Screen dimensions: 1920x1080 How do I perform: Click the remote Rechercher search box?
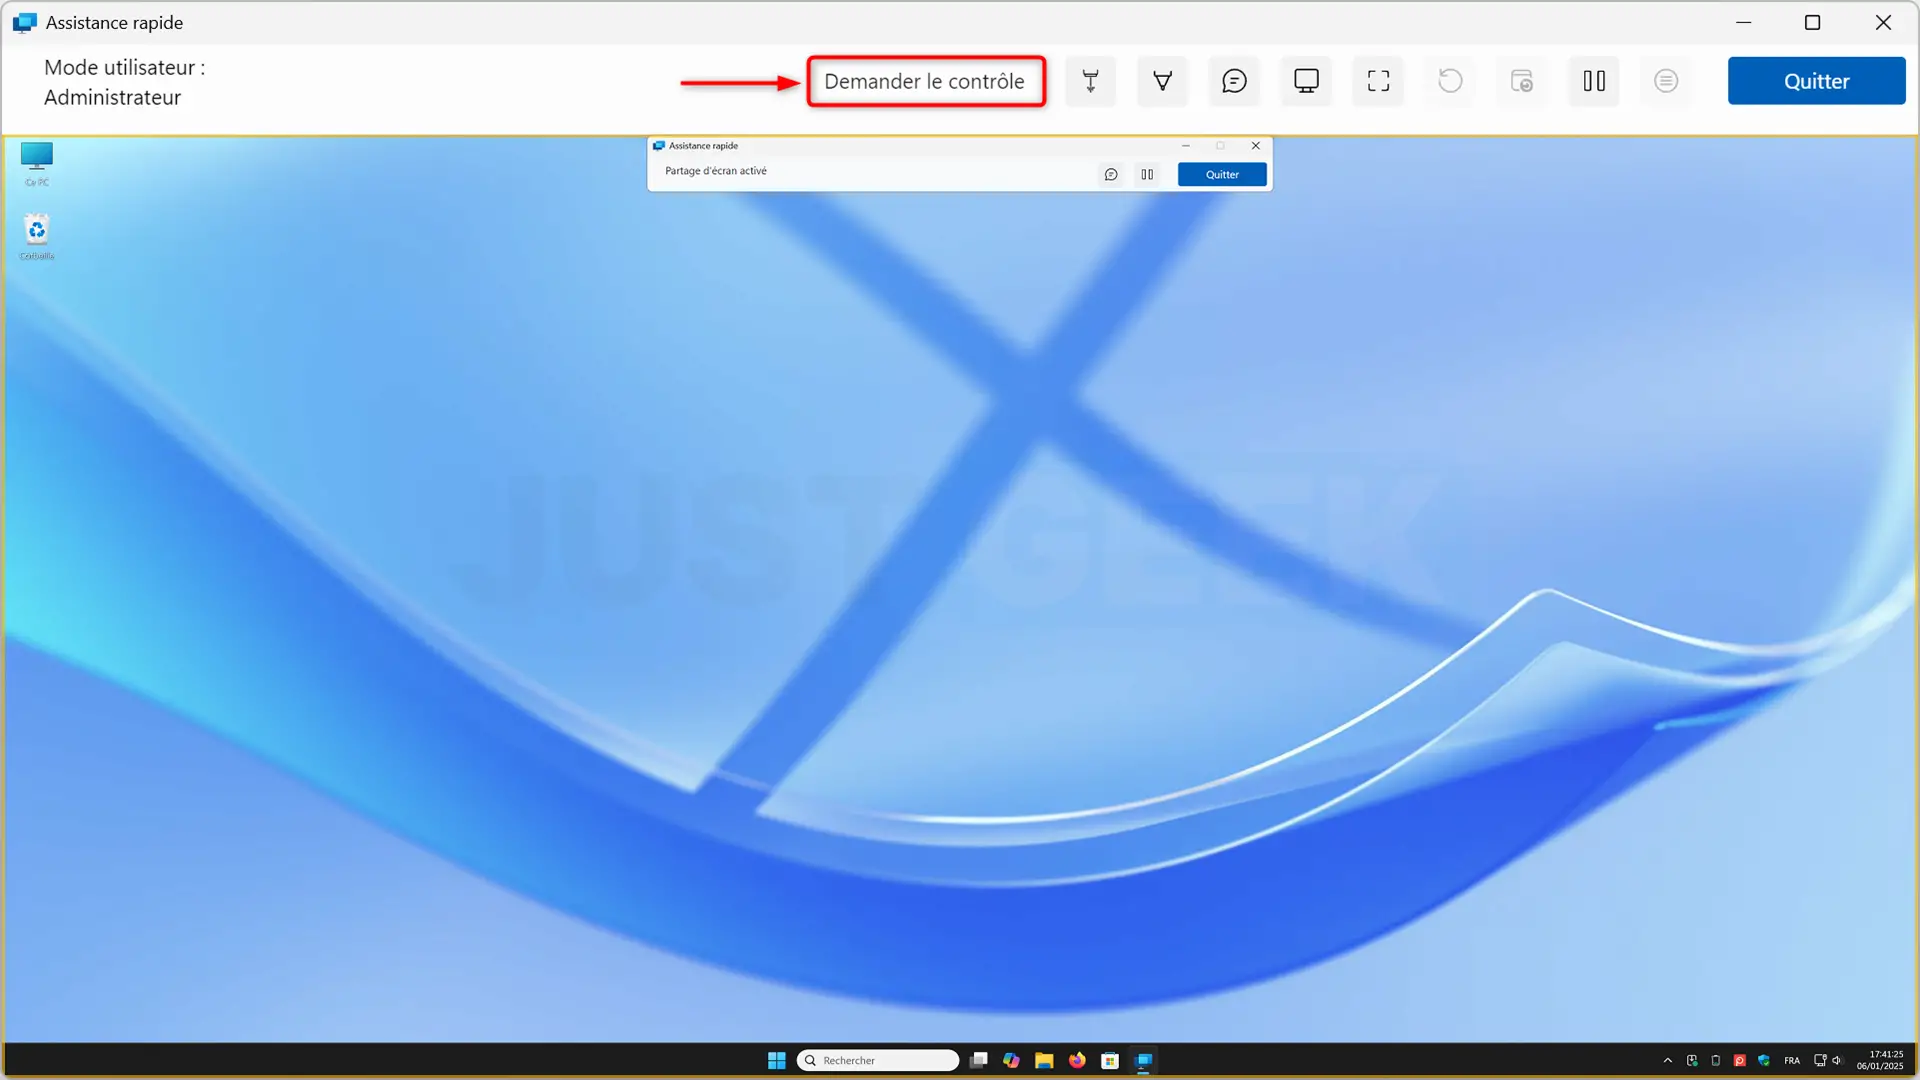878,1060
